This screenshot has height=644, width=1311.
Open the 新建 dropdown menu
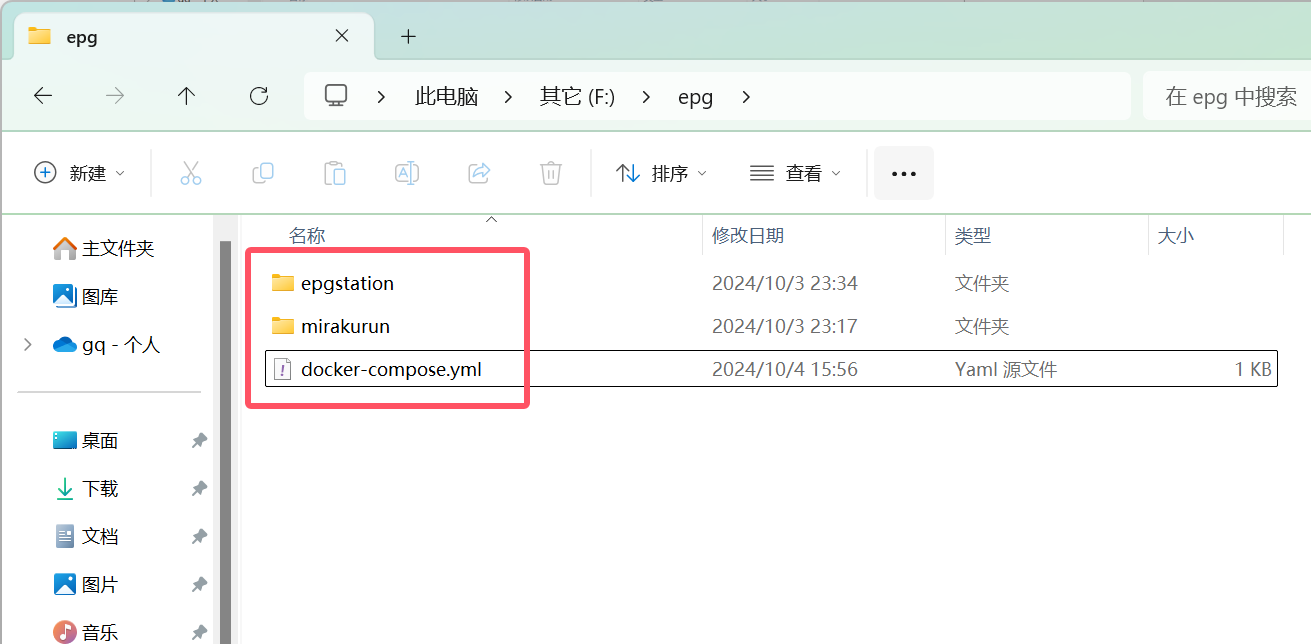coord(80,173)
